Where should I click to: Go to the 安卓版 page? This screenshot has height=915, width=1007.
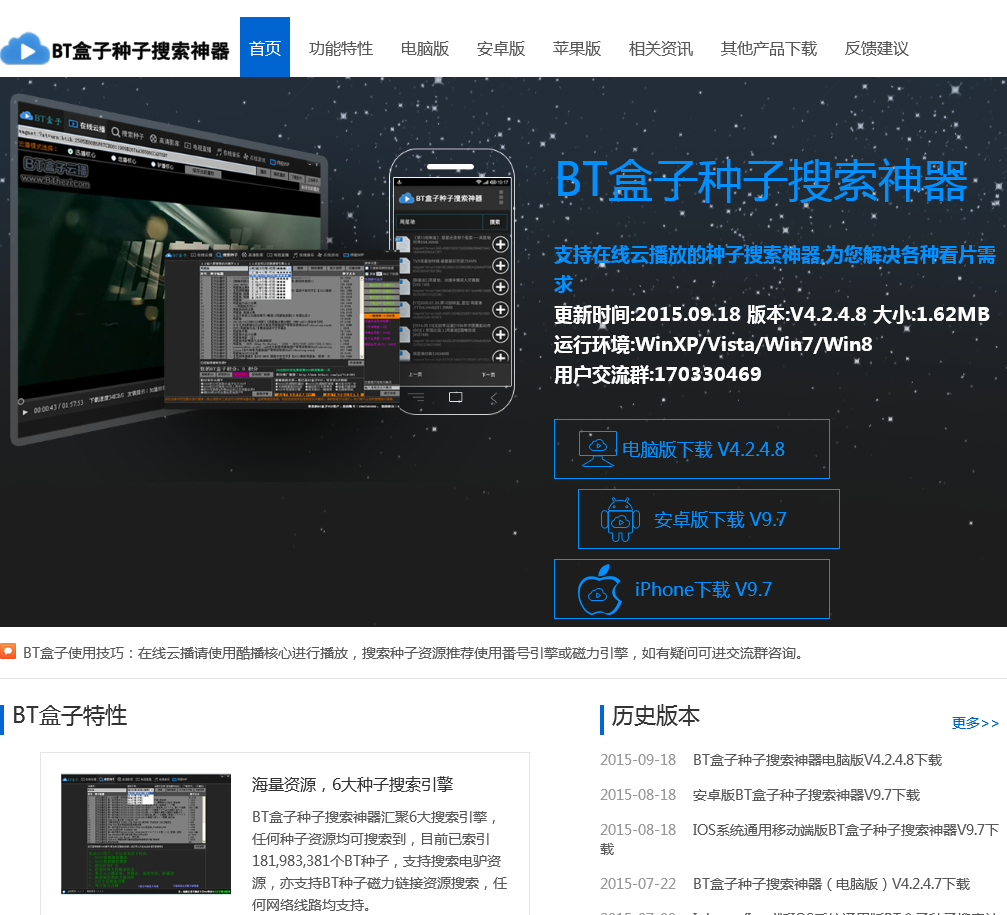click(x=500, y=49)
